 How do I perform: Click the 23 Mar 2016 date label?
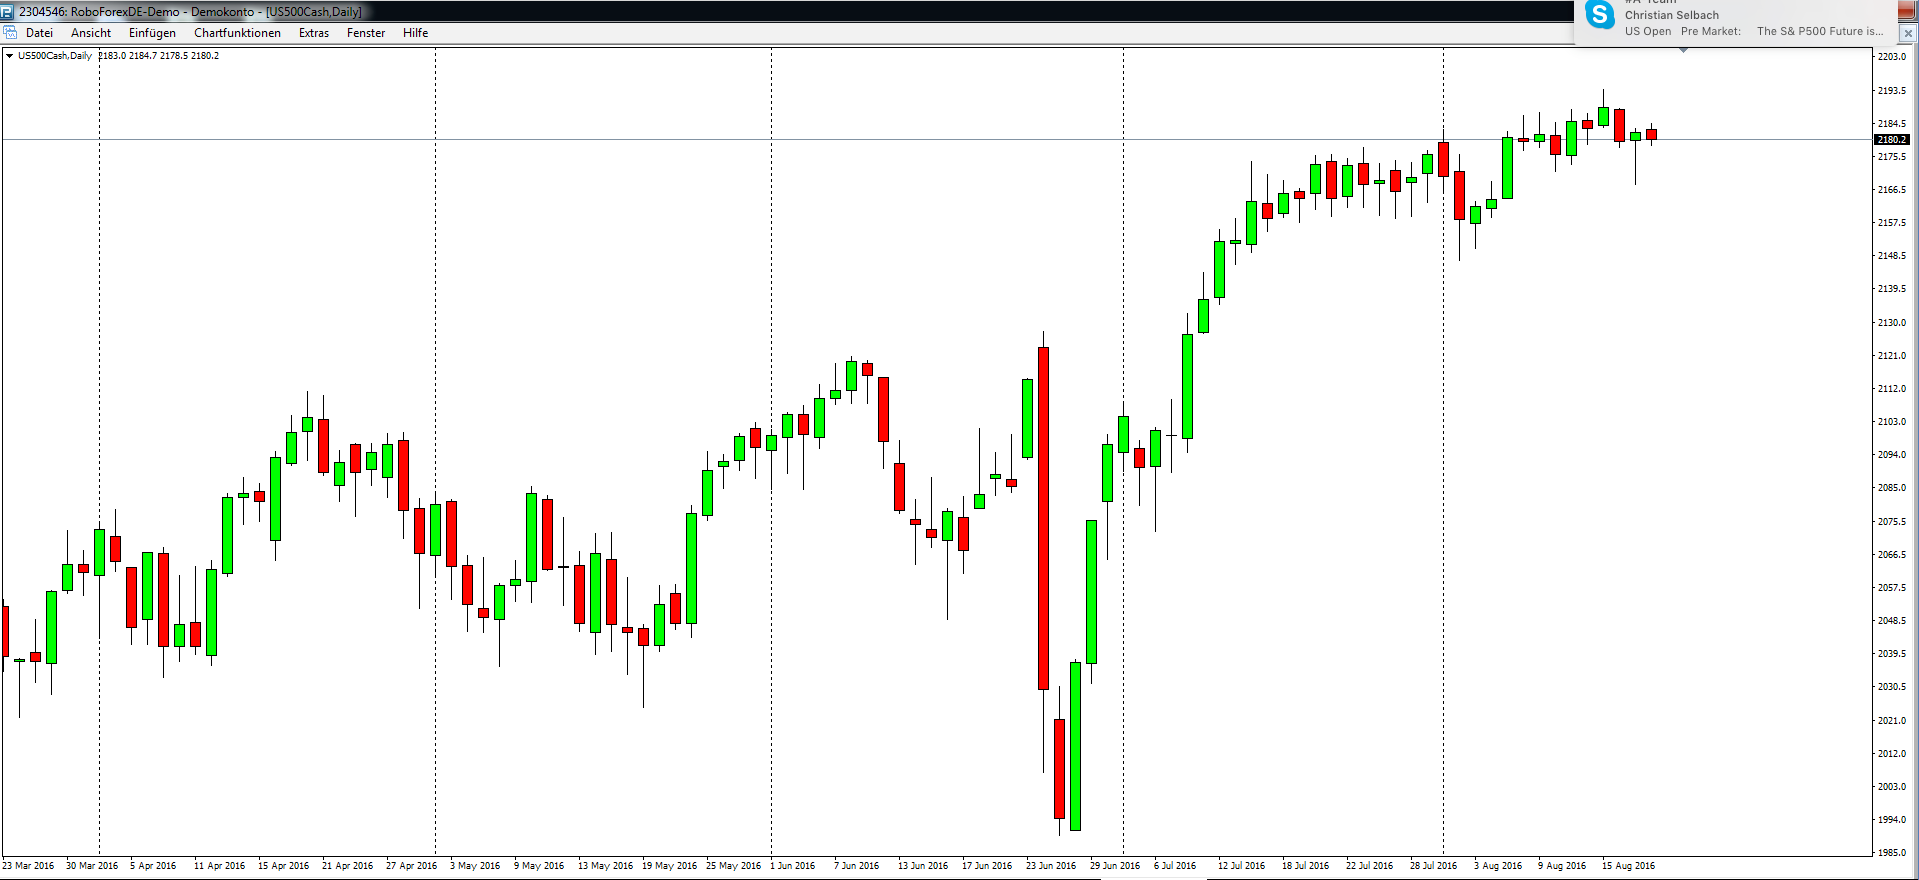tap(28, 866)
